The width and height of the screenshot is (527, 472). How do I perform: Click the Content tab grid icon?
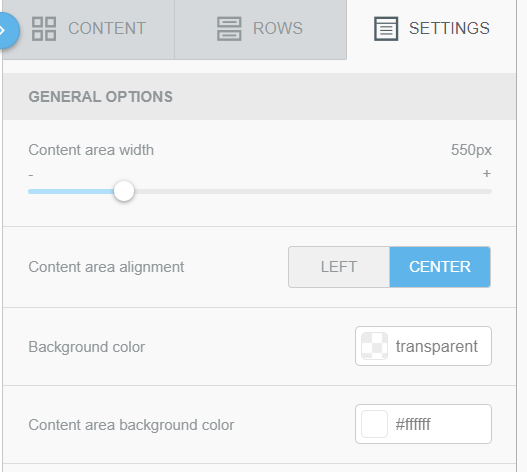click(x=44, y=29)
